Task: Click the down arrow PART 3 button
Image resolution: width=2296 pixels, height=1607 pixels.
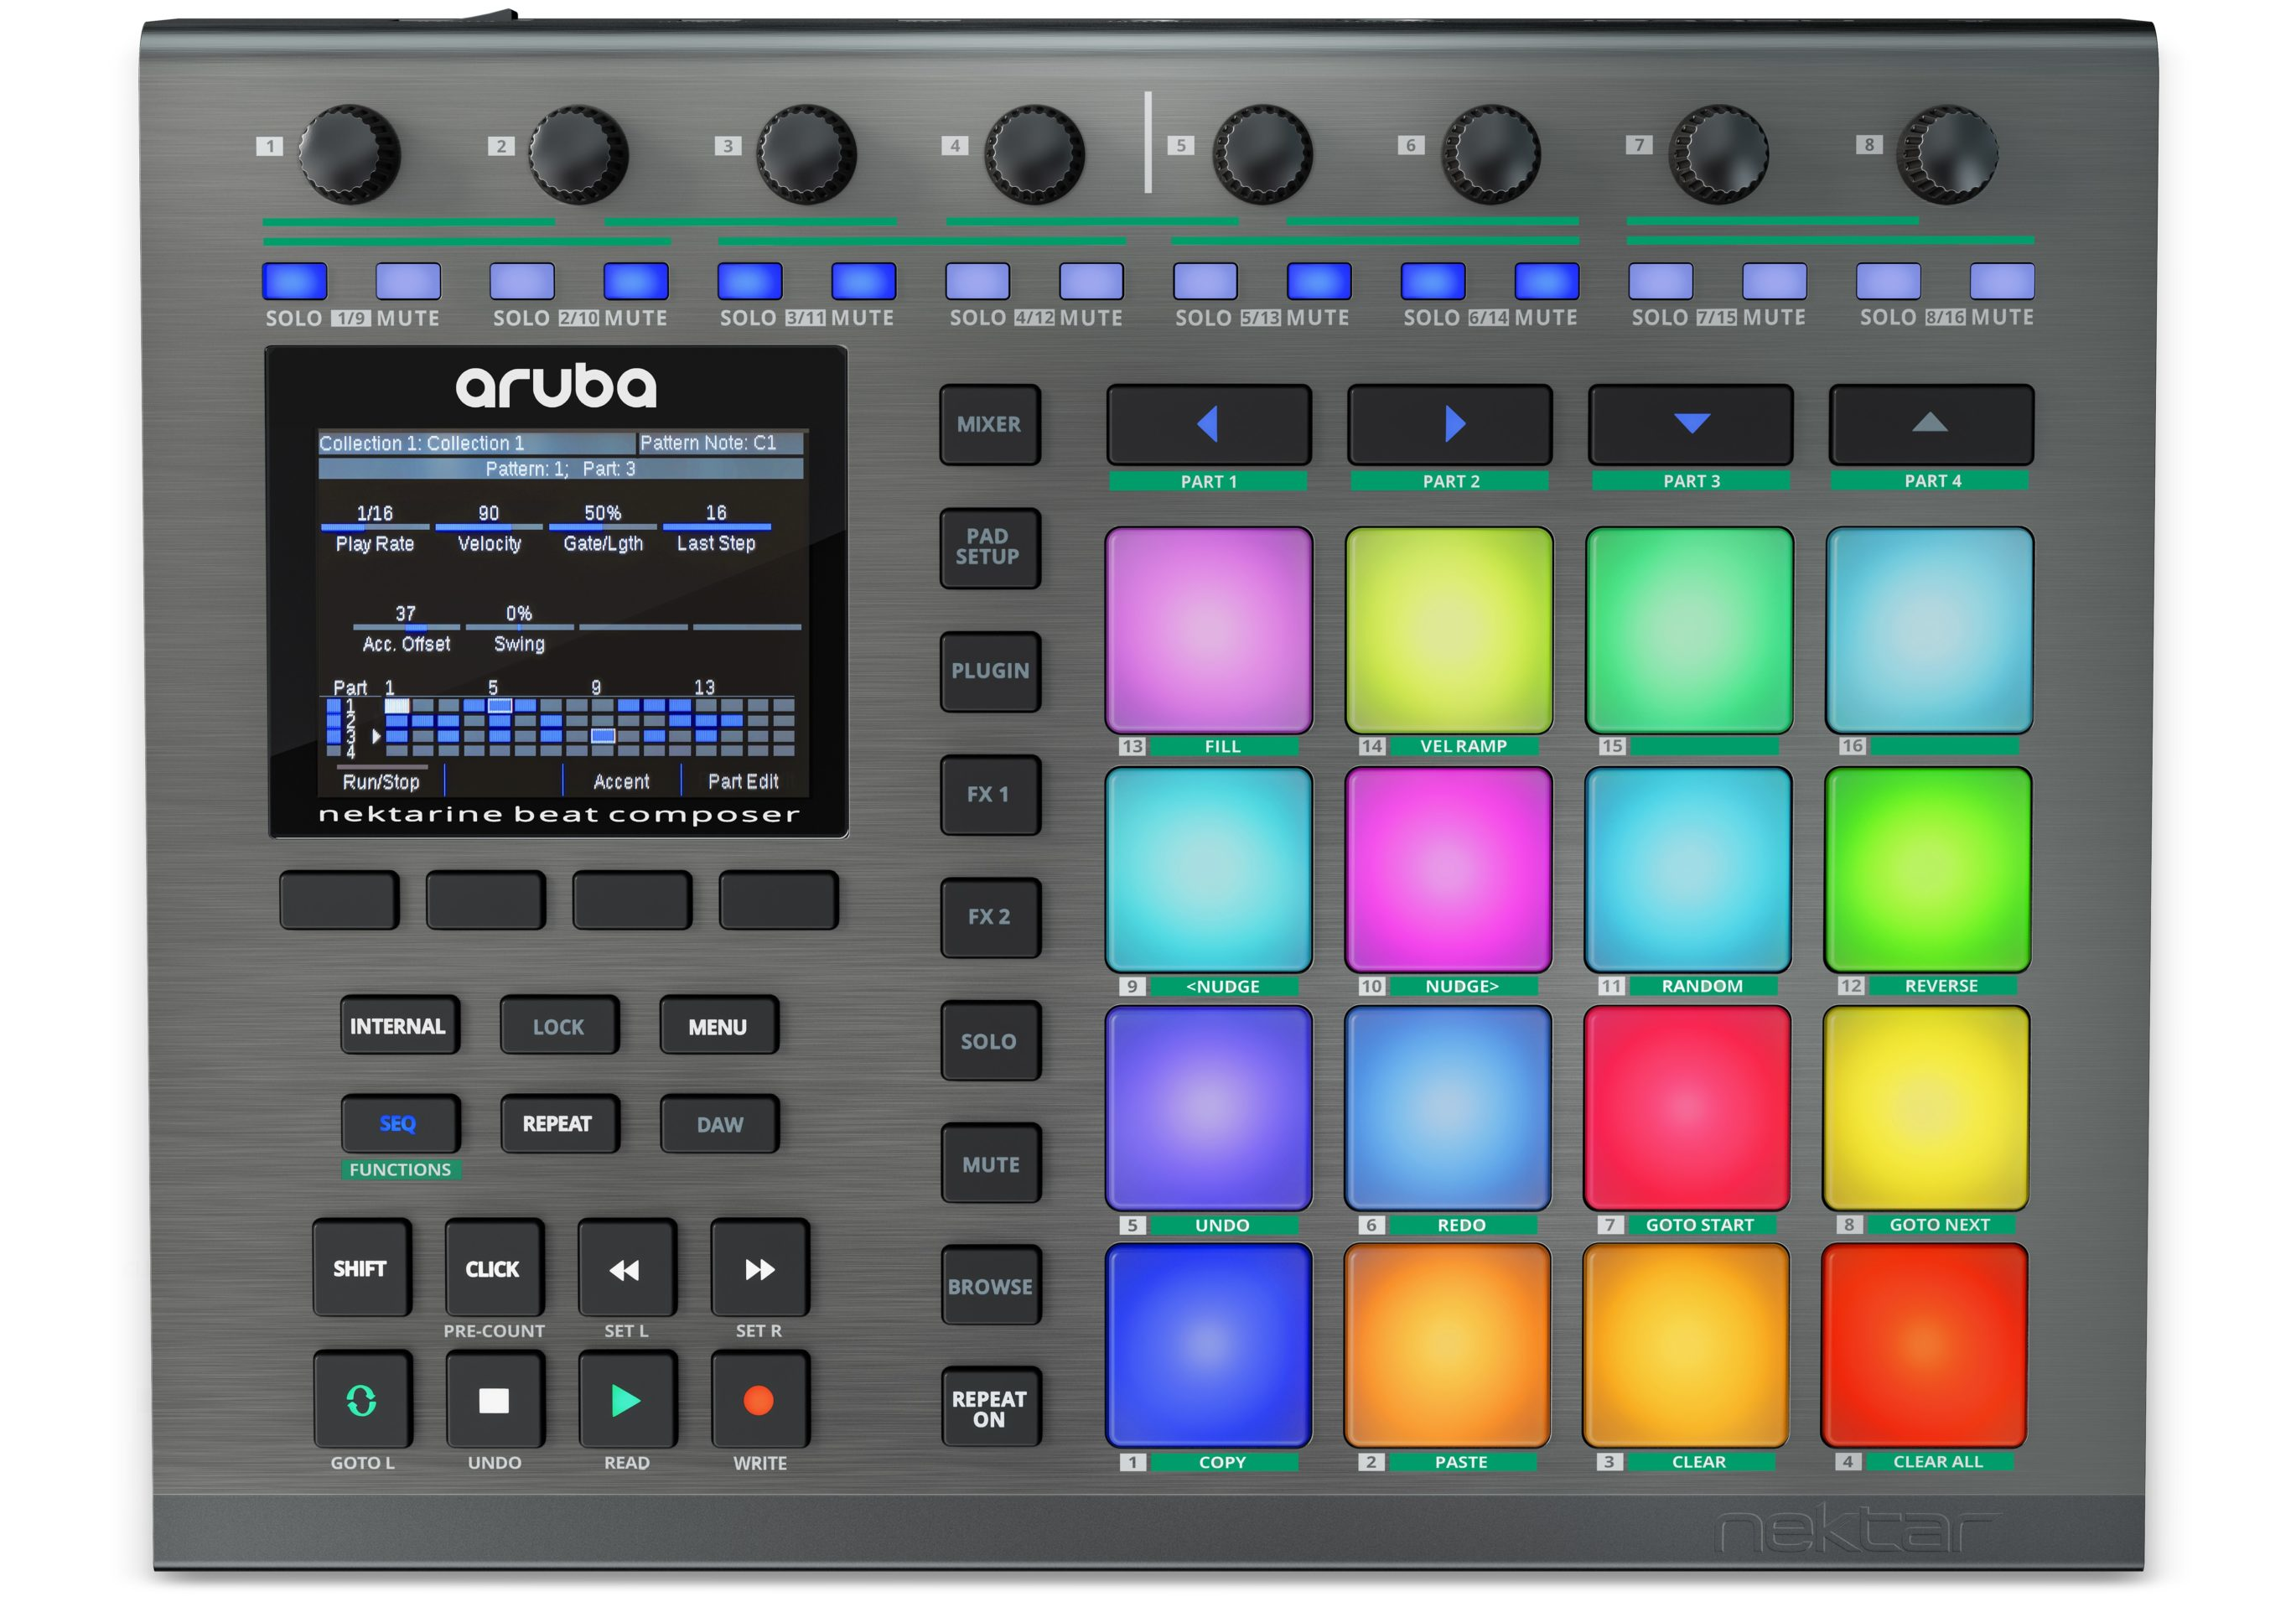Action: 1691,424
